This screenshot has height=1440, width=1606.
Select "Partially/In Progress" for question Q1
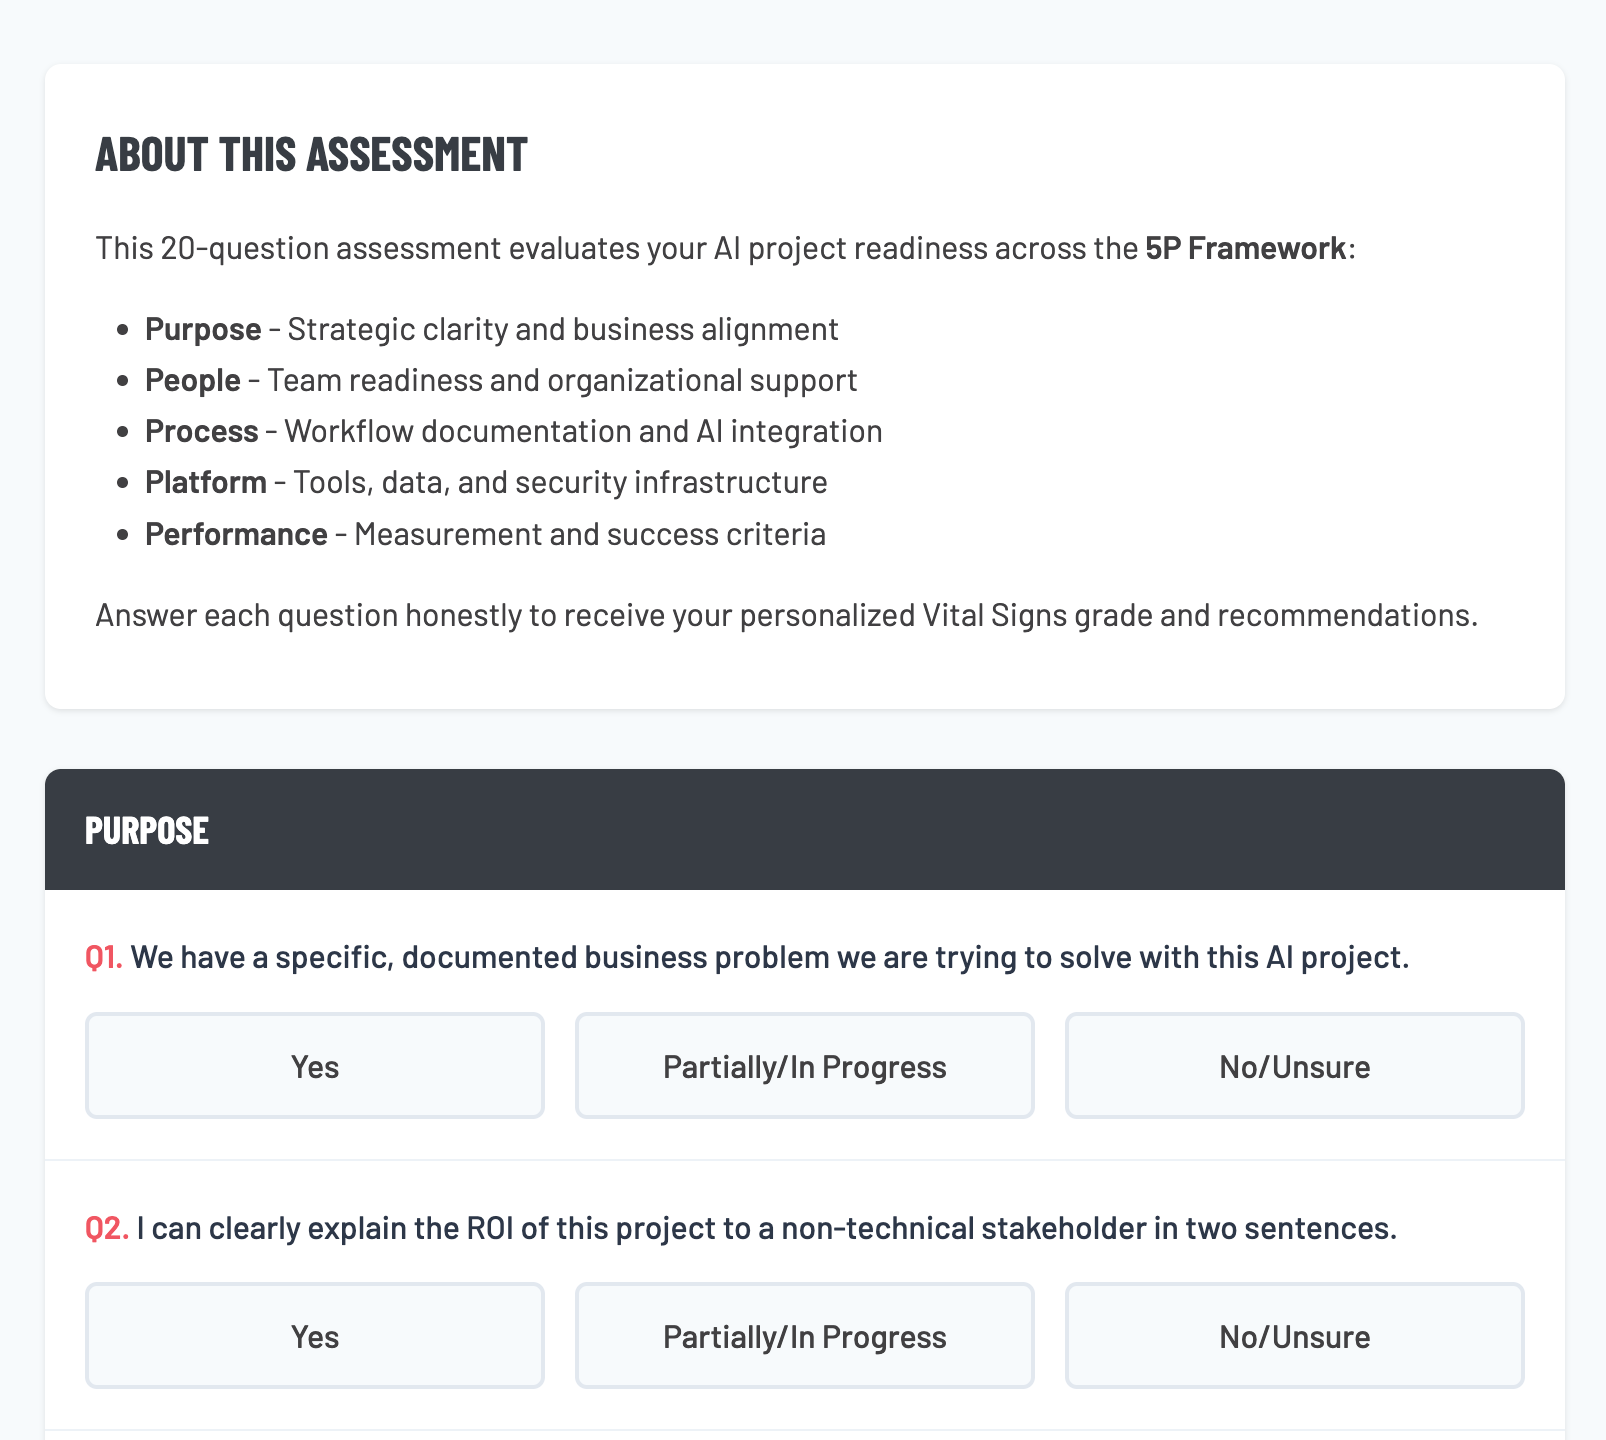(804, 1065)
